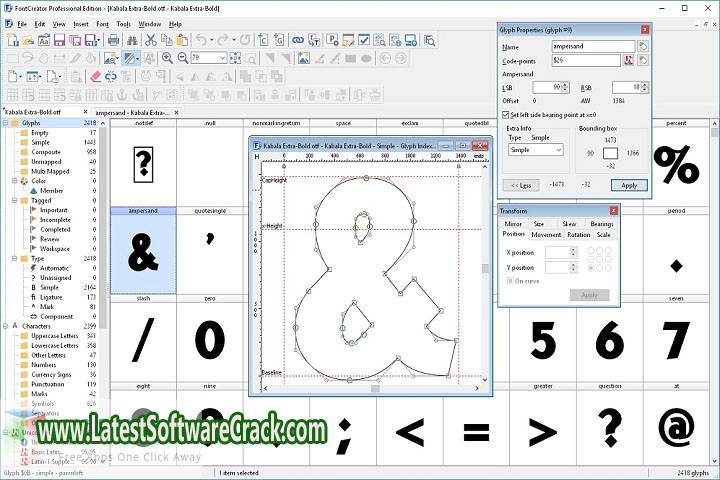Image resolution: width=720 pixels, height=480 pixels.
Task: Click the glyph editor vertical scrollbar thumb
Action: pos(485,269)
